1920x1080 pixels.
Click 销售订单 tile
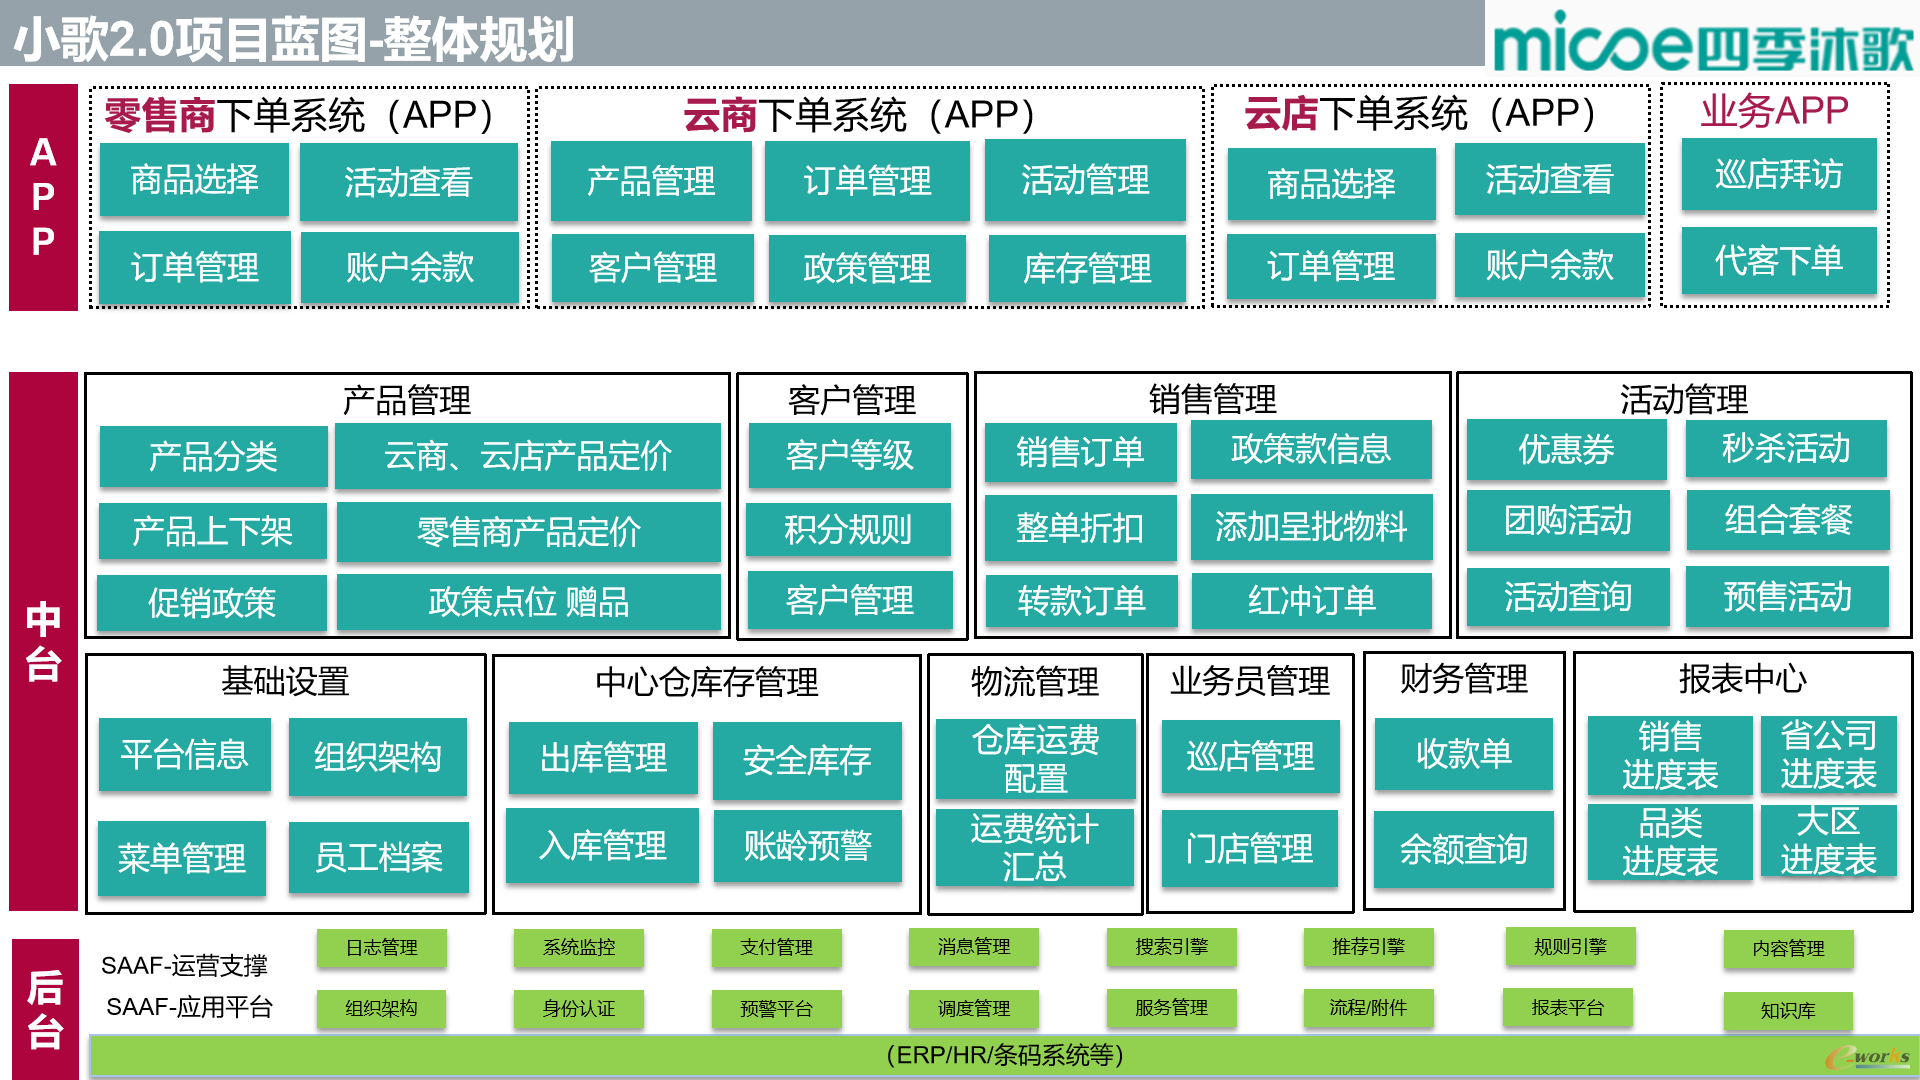click(x=1080, y=452)
